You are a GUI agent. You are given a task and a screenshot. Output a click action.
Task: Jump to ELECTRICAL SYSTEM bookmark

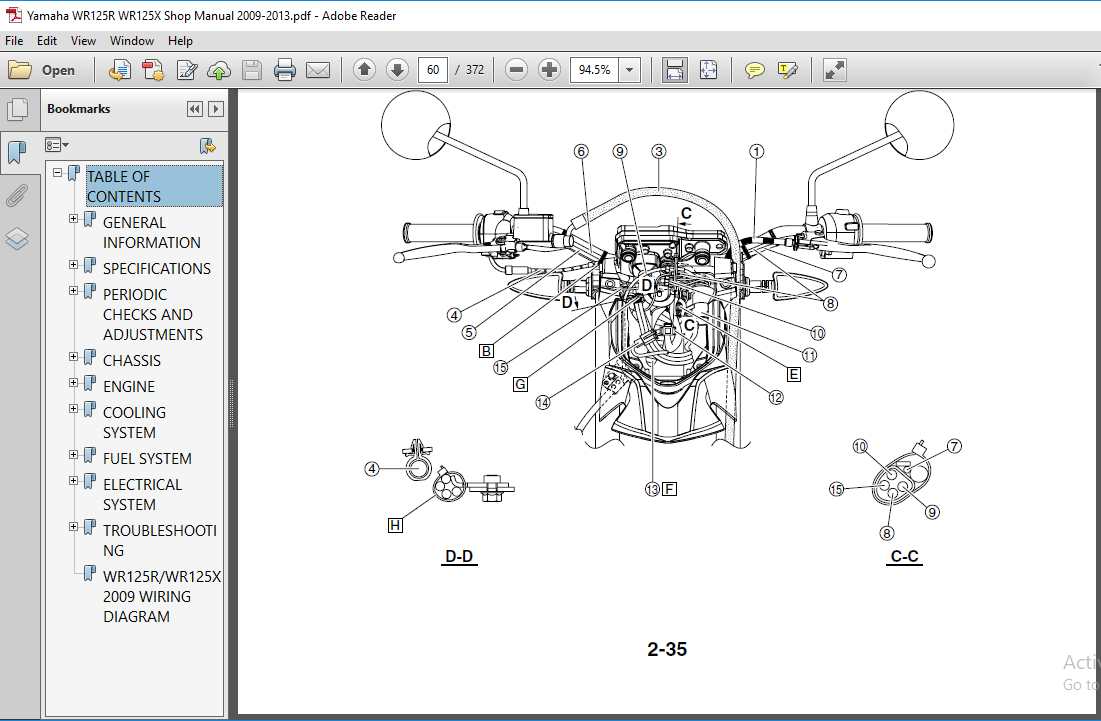click(x=143, y=494)
